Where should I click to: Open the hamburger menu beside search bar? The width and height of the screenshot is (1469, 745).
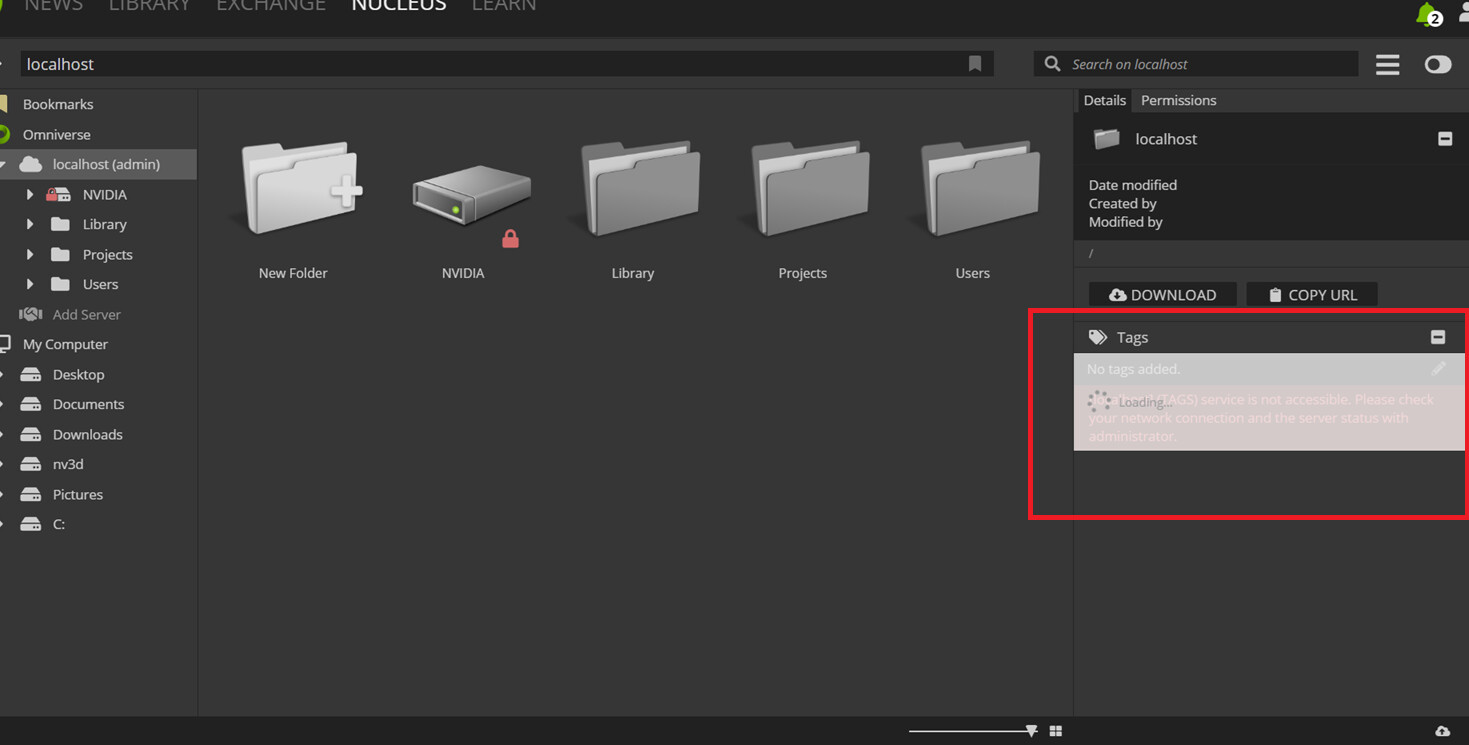(1387, 64)
